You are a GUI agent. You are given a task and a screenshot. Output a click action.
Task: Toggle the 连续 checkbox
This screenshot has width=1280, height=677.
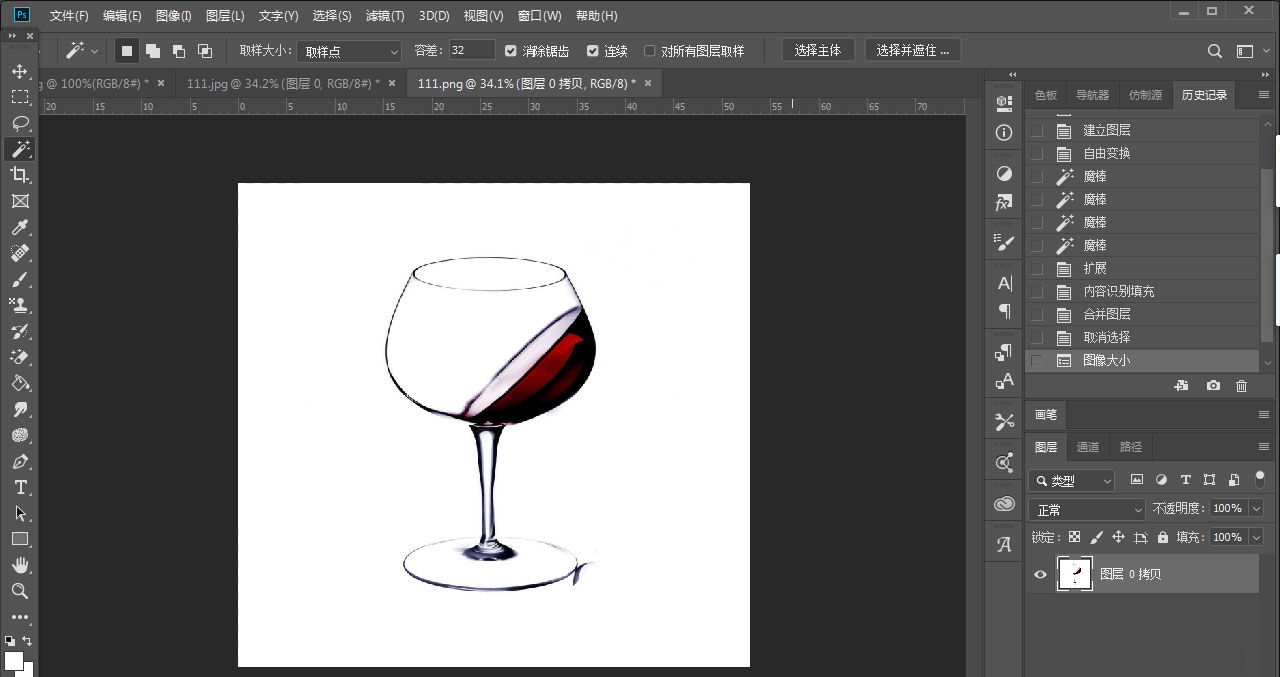pos(593,51)
